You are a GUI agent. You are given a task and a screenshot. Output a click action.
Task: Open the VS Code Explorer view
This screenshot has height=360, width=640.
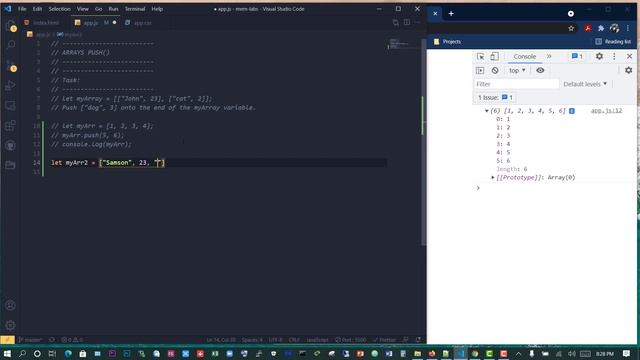11,26
